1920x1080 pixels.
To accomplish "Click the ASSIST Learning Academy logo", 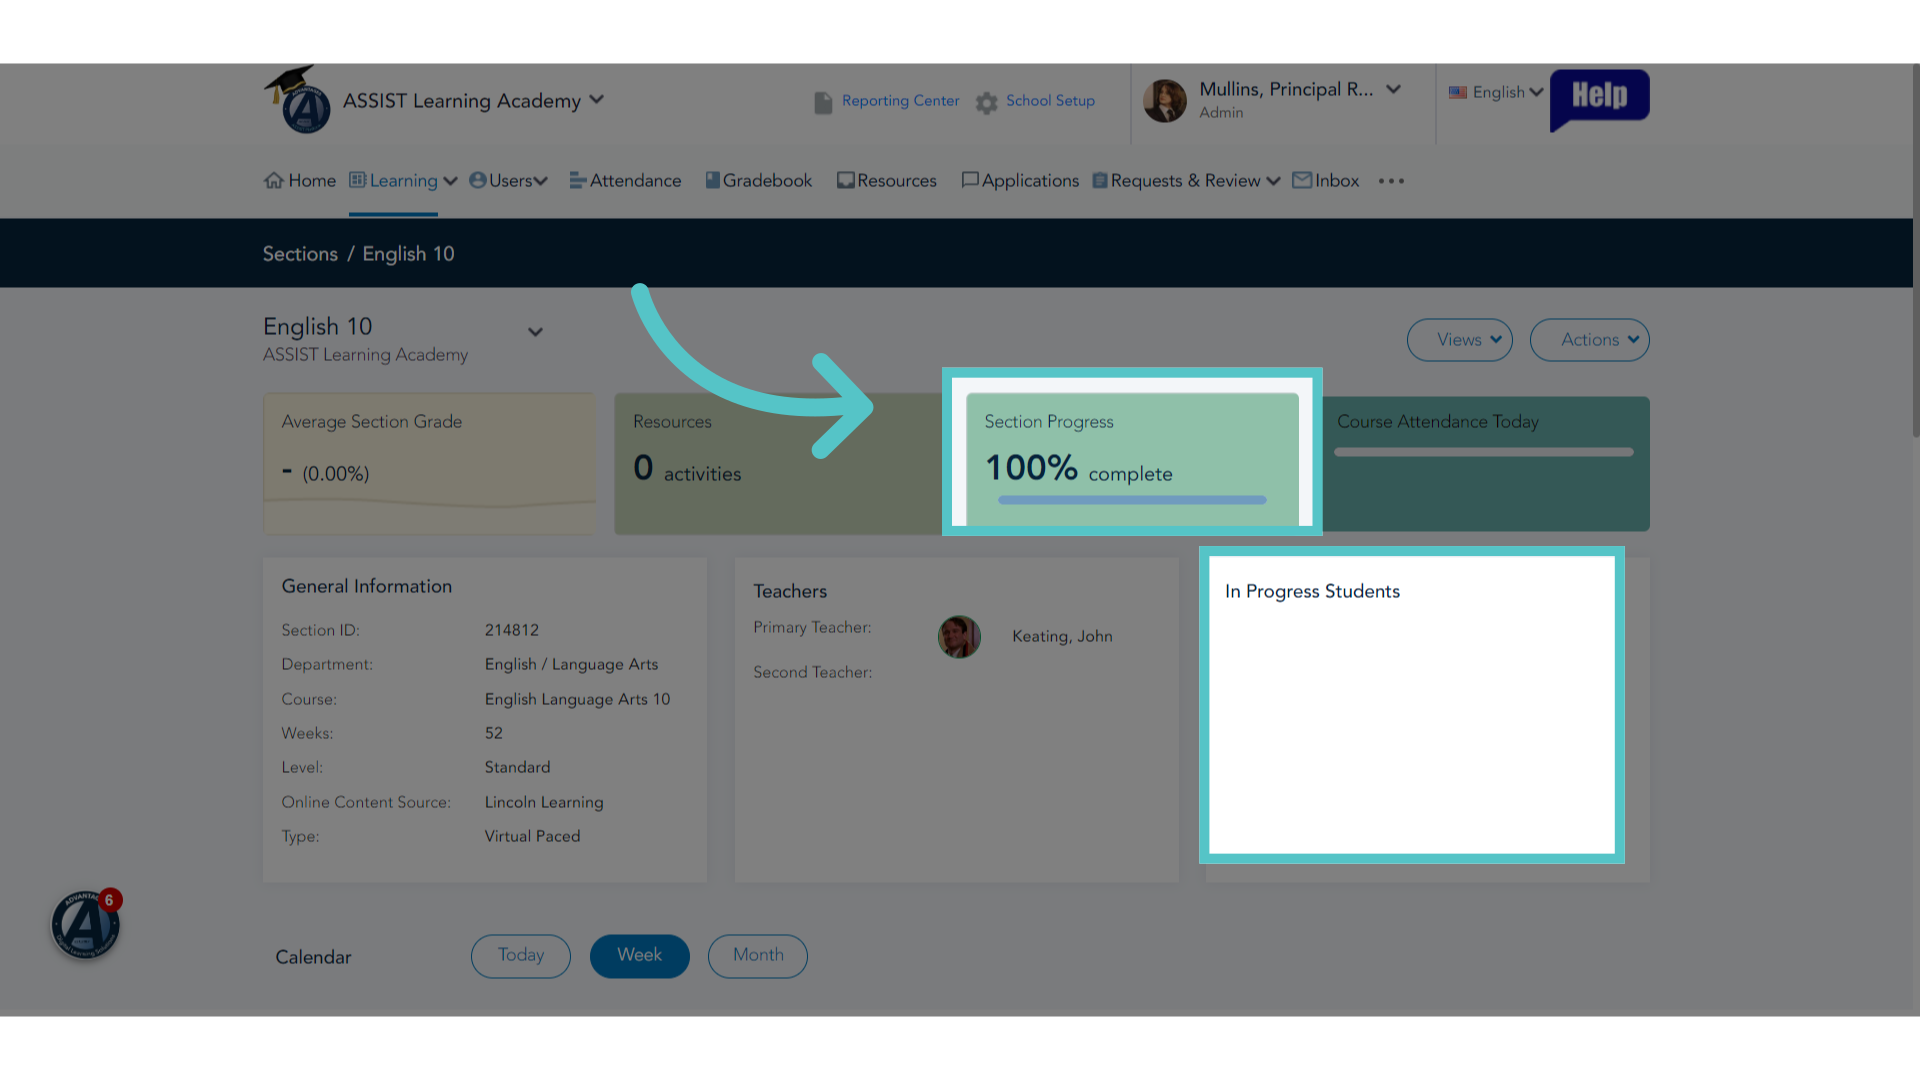I will click(297, 100).
